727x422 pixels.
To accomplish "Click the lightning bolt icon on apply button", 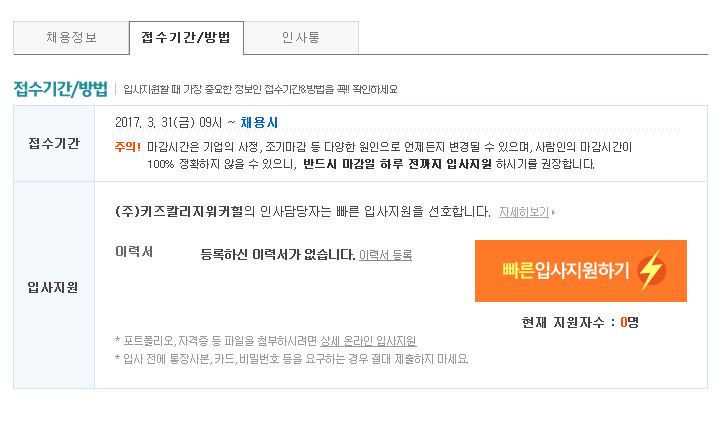I will coord(651,270).
